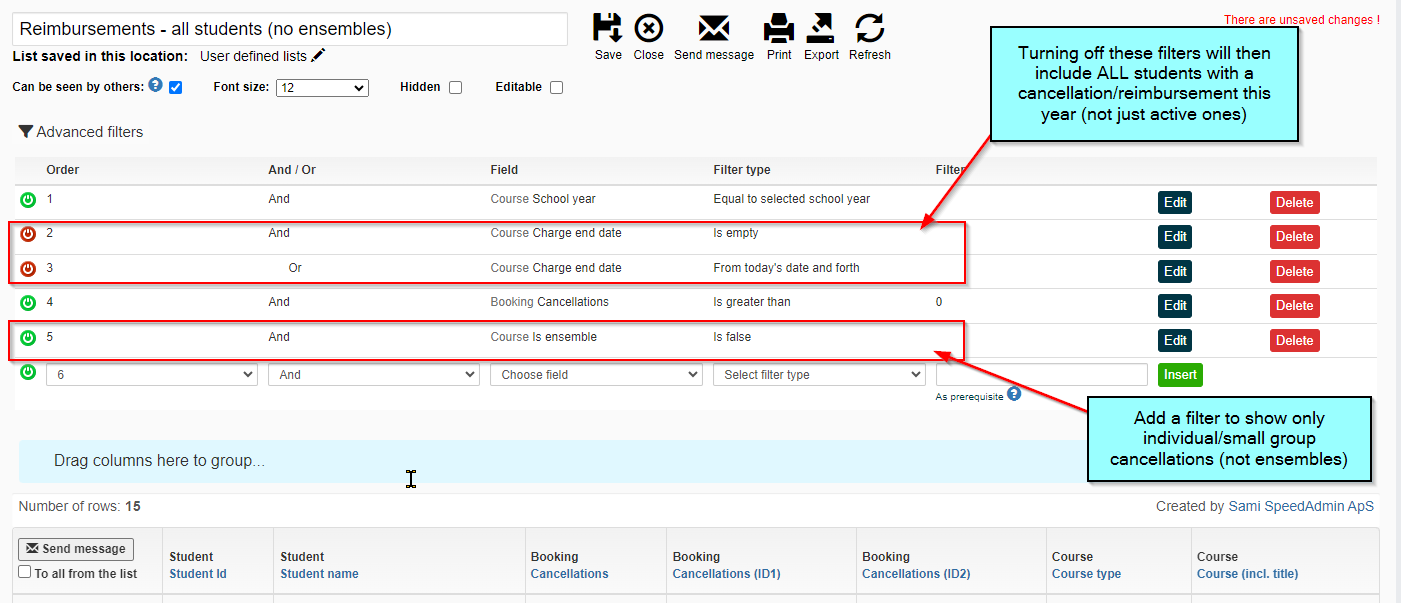Open the Select filter type dropdown

coord(819,375)
